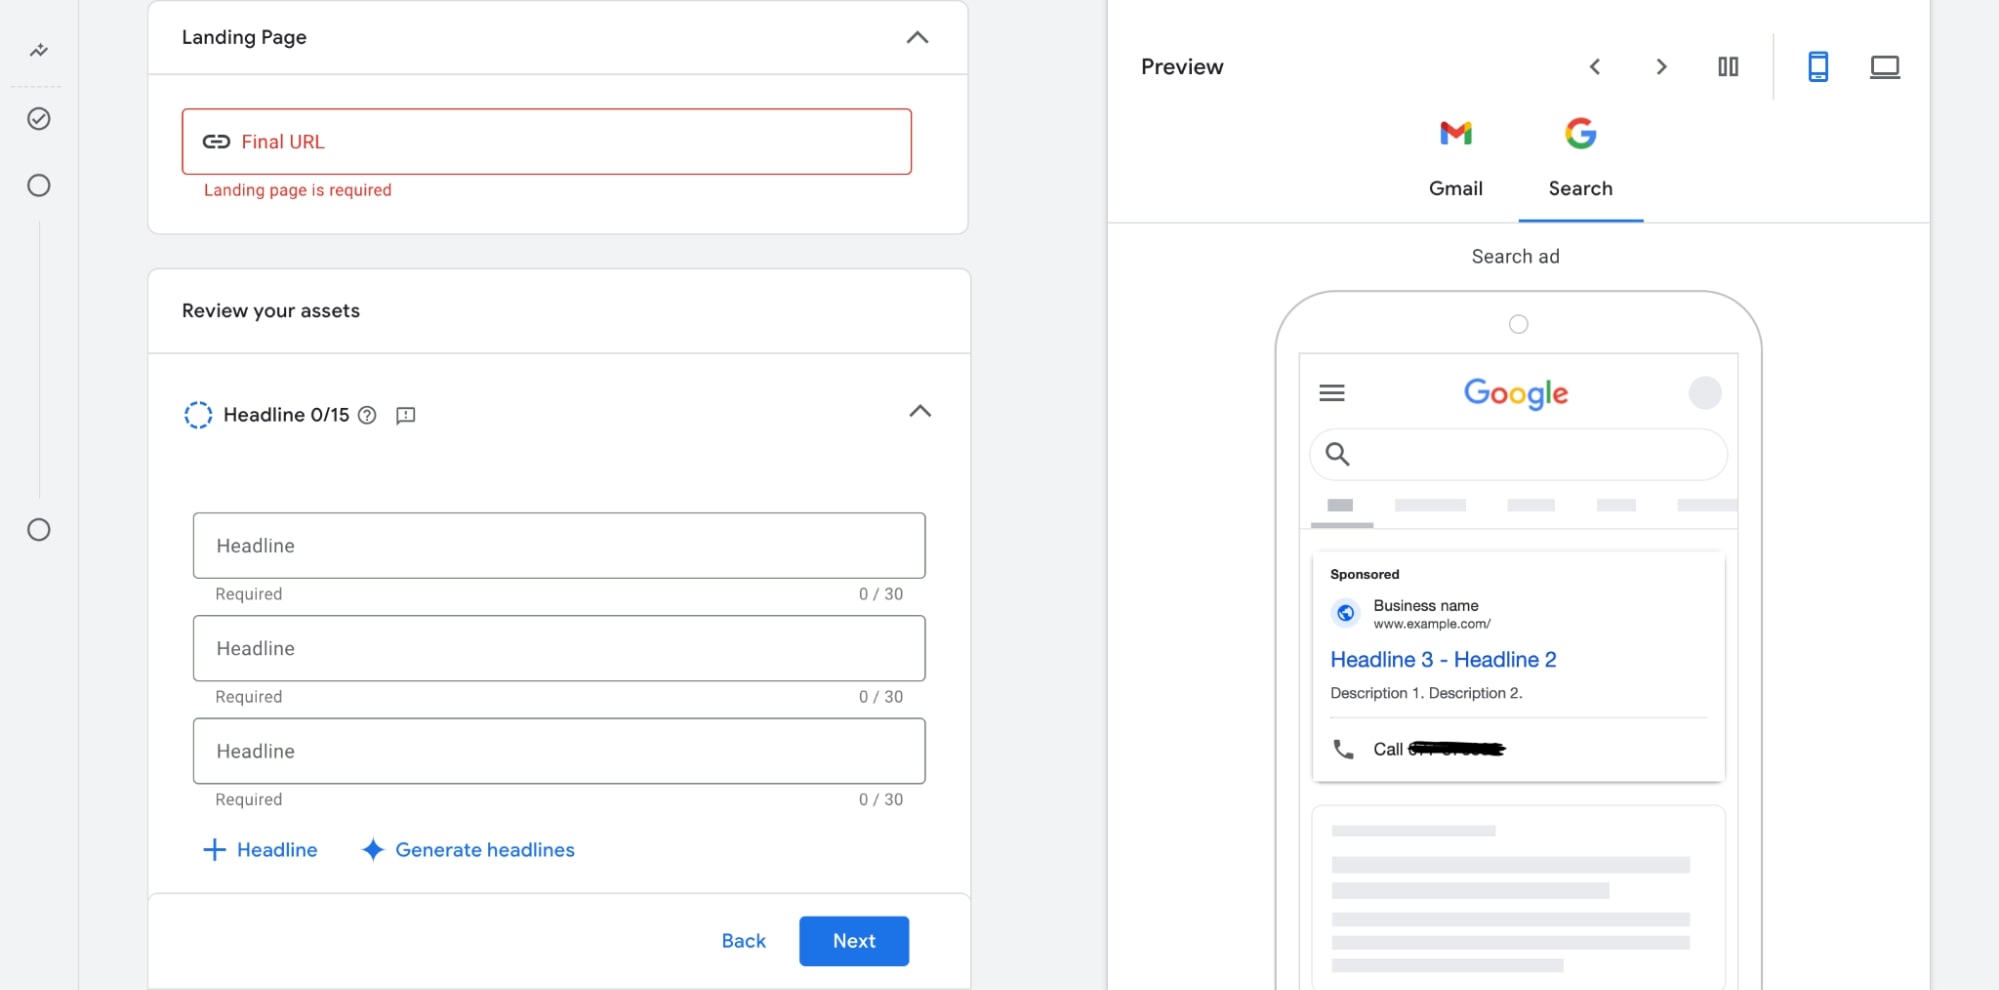Collapse the Headline section chevron
The width and height of the screenshot is (1999, 990).
coord(920,411)
